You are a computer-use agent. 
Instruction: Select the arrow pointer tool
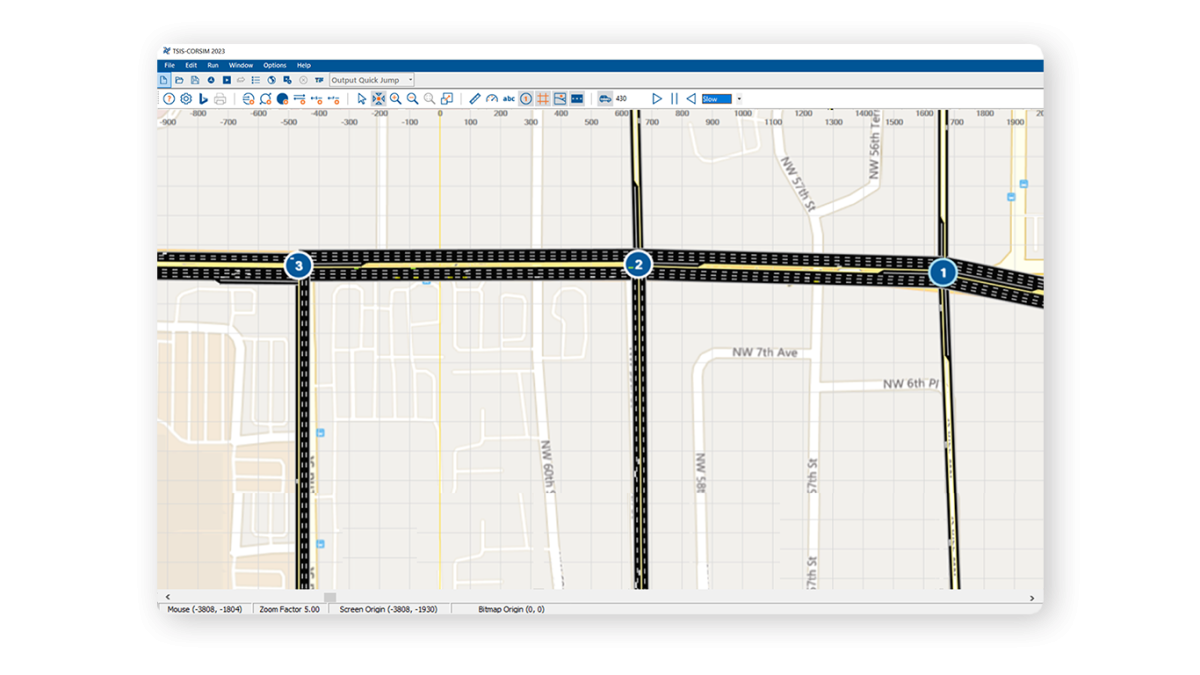362,99
